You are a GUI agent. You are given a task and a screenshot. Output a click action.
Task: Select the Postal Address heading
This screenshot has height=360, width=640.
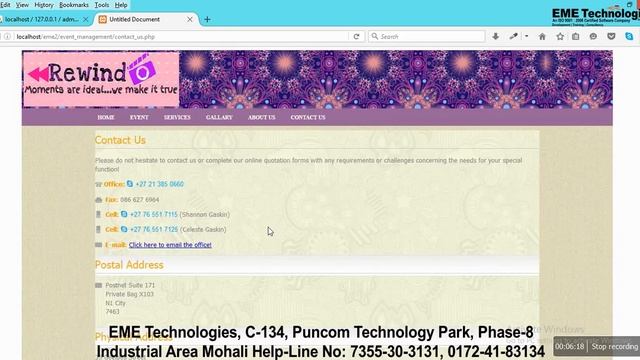tap(129, 265)
